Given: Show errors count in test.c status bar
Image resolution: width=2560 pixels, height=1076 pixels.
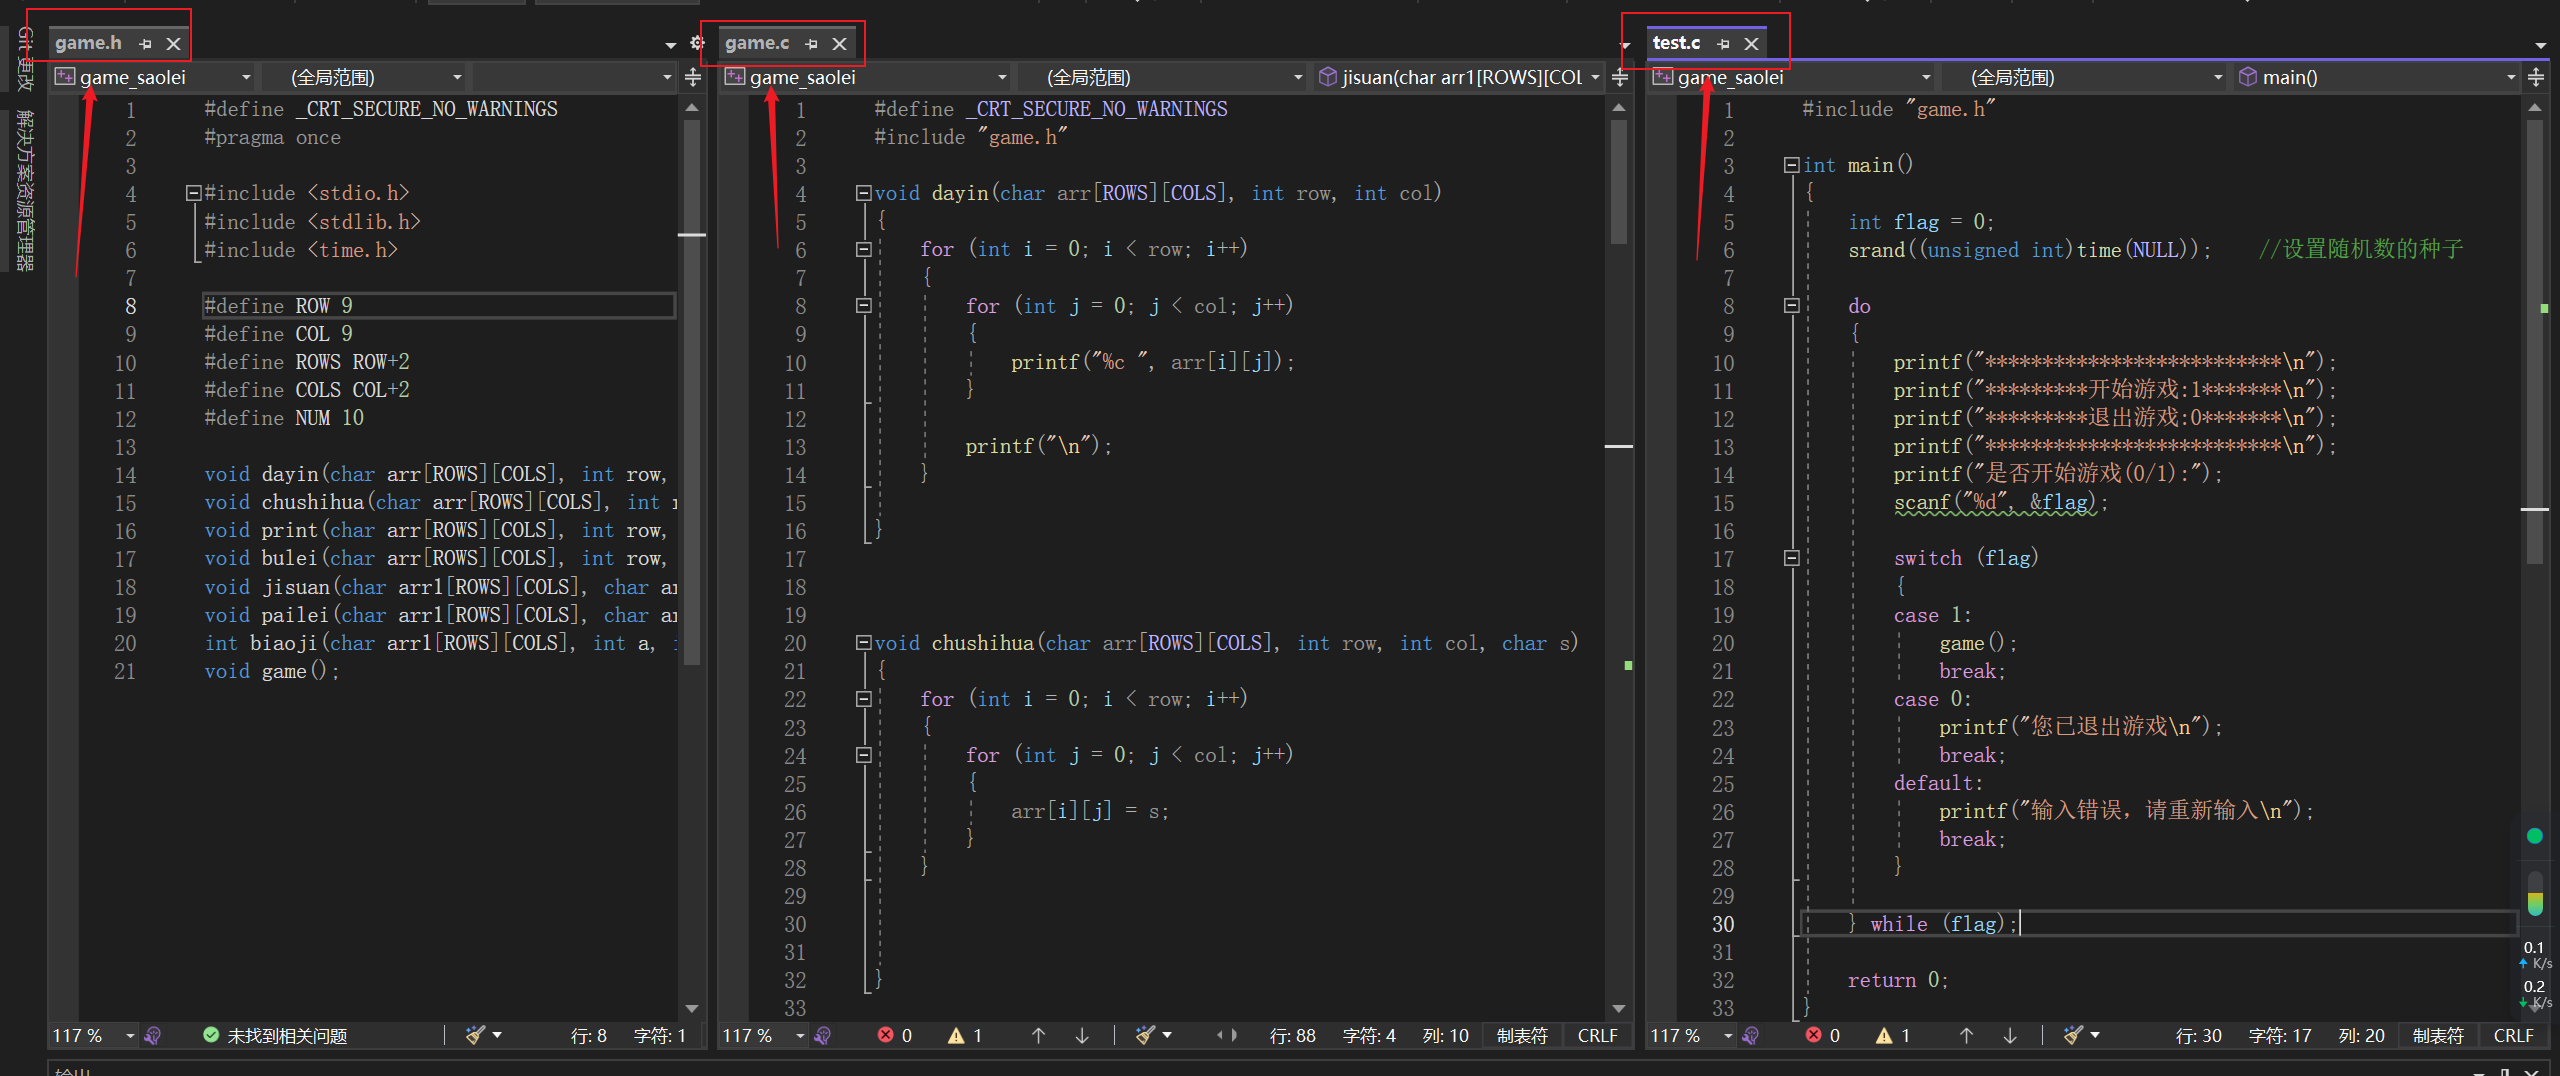Looking at the screenshot, I should coord(1823,1036).
